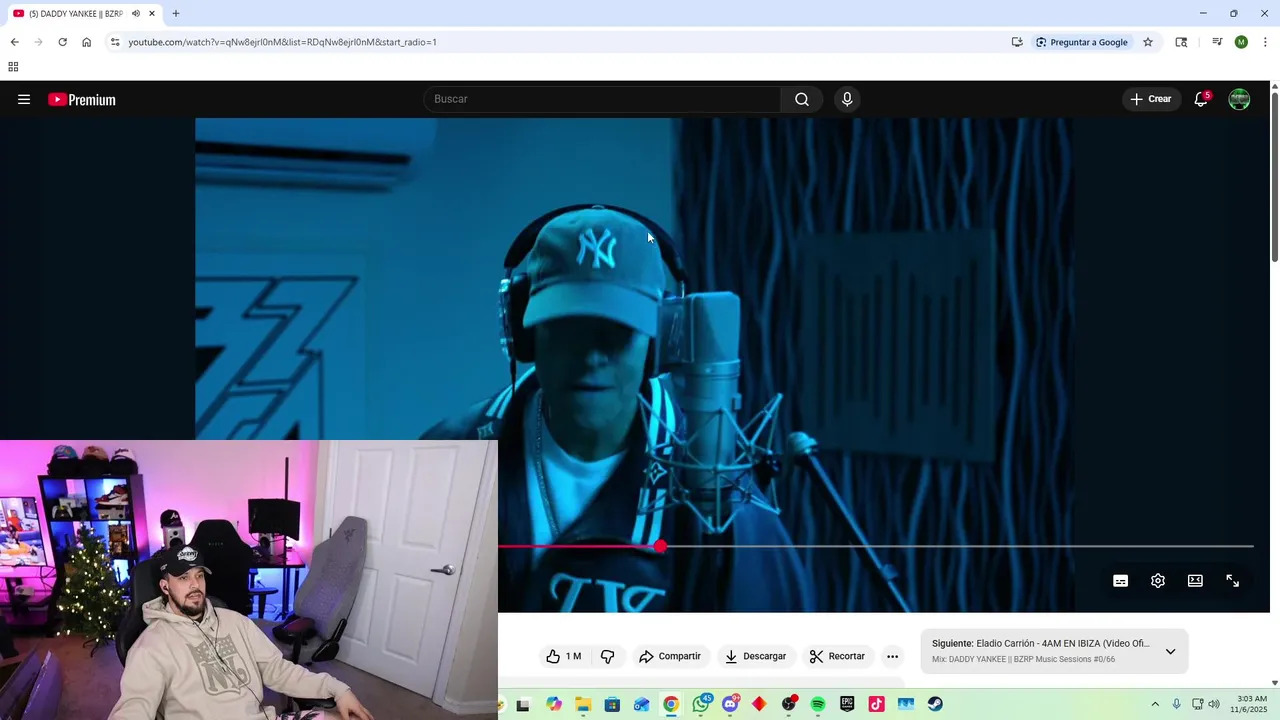Click the magnifier search button
This screenshot has width=1280, height=720.
point(802,99)
